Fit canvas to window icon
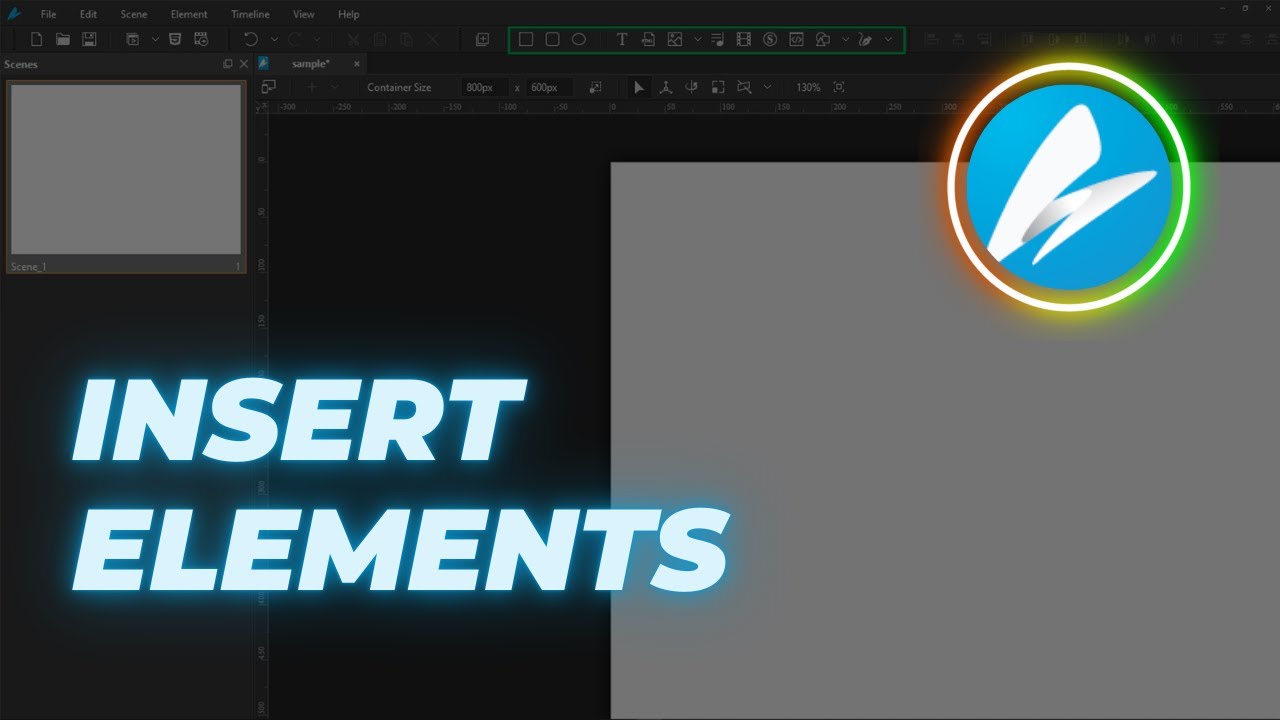This screenshot has height=720, width=1280. pyautogui.click(x=838, y=88)
